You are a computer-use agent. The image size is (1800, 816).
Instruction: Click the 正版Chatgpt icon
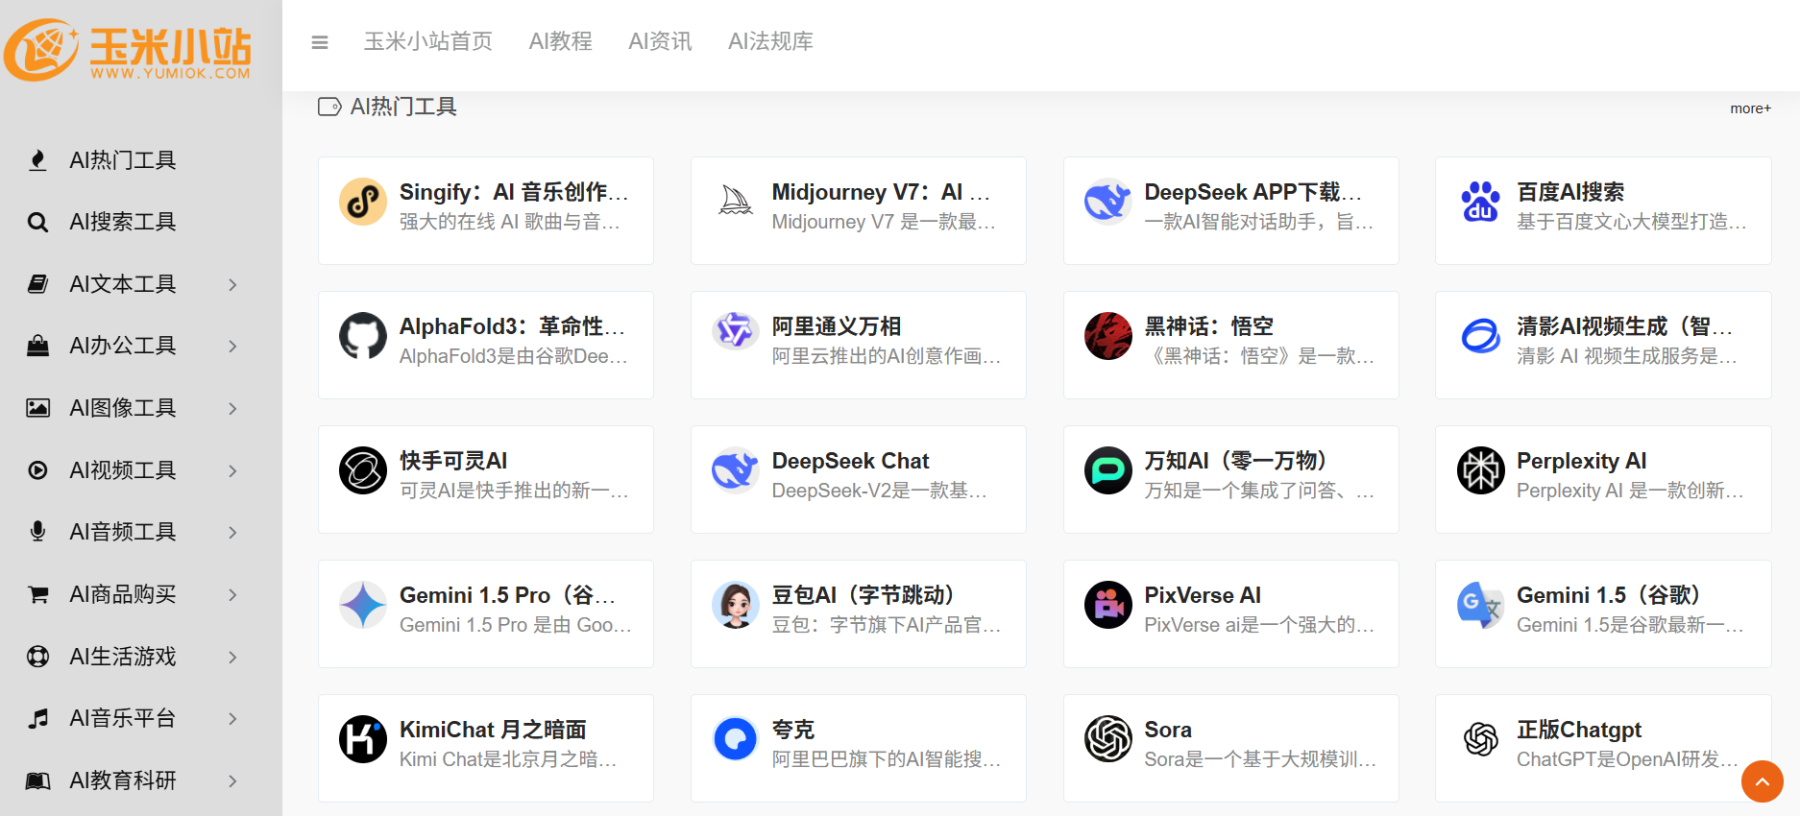pyautogui.click(x=1481, y=740)
